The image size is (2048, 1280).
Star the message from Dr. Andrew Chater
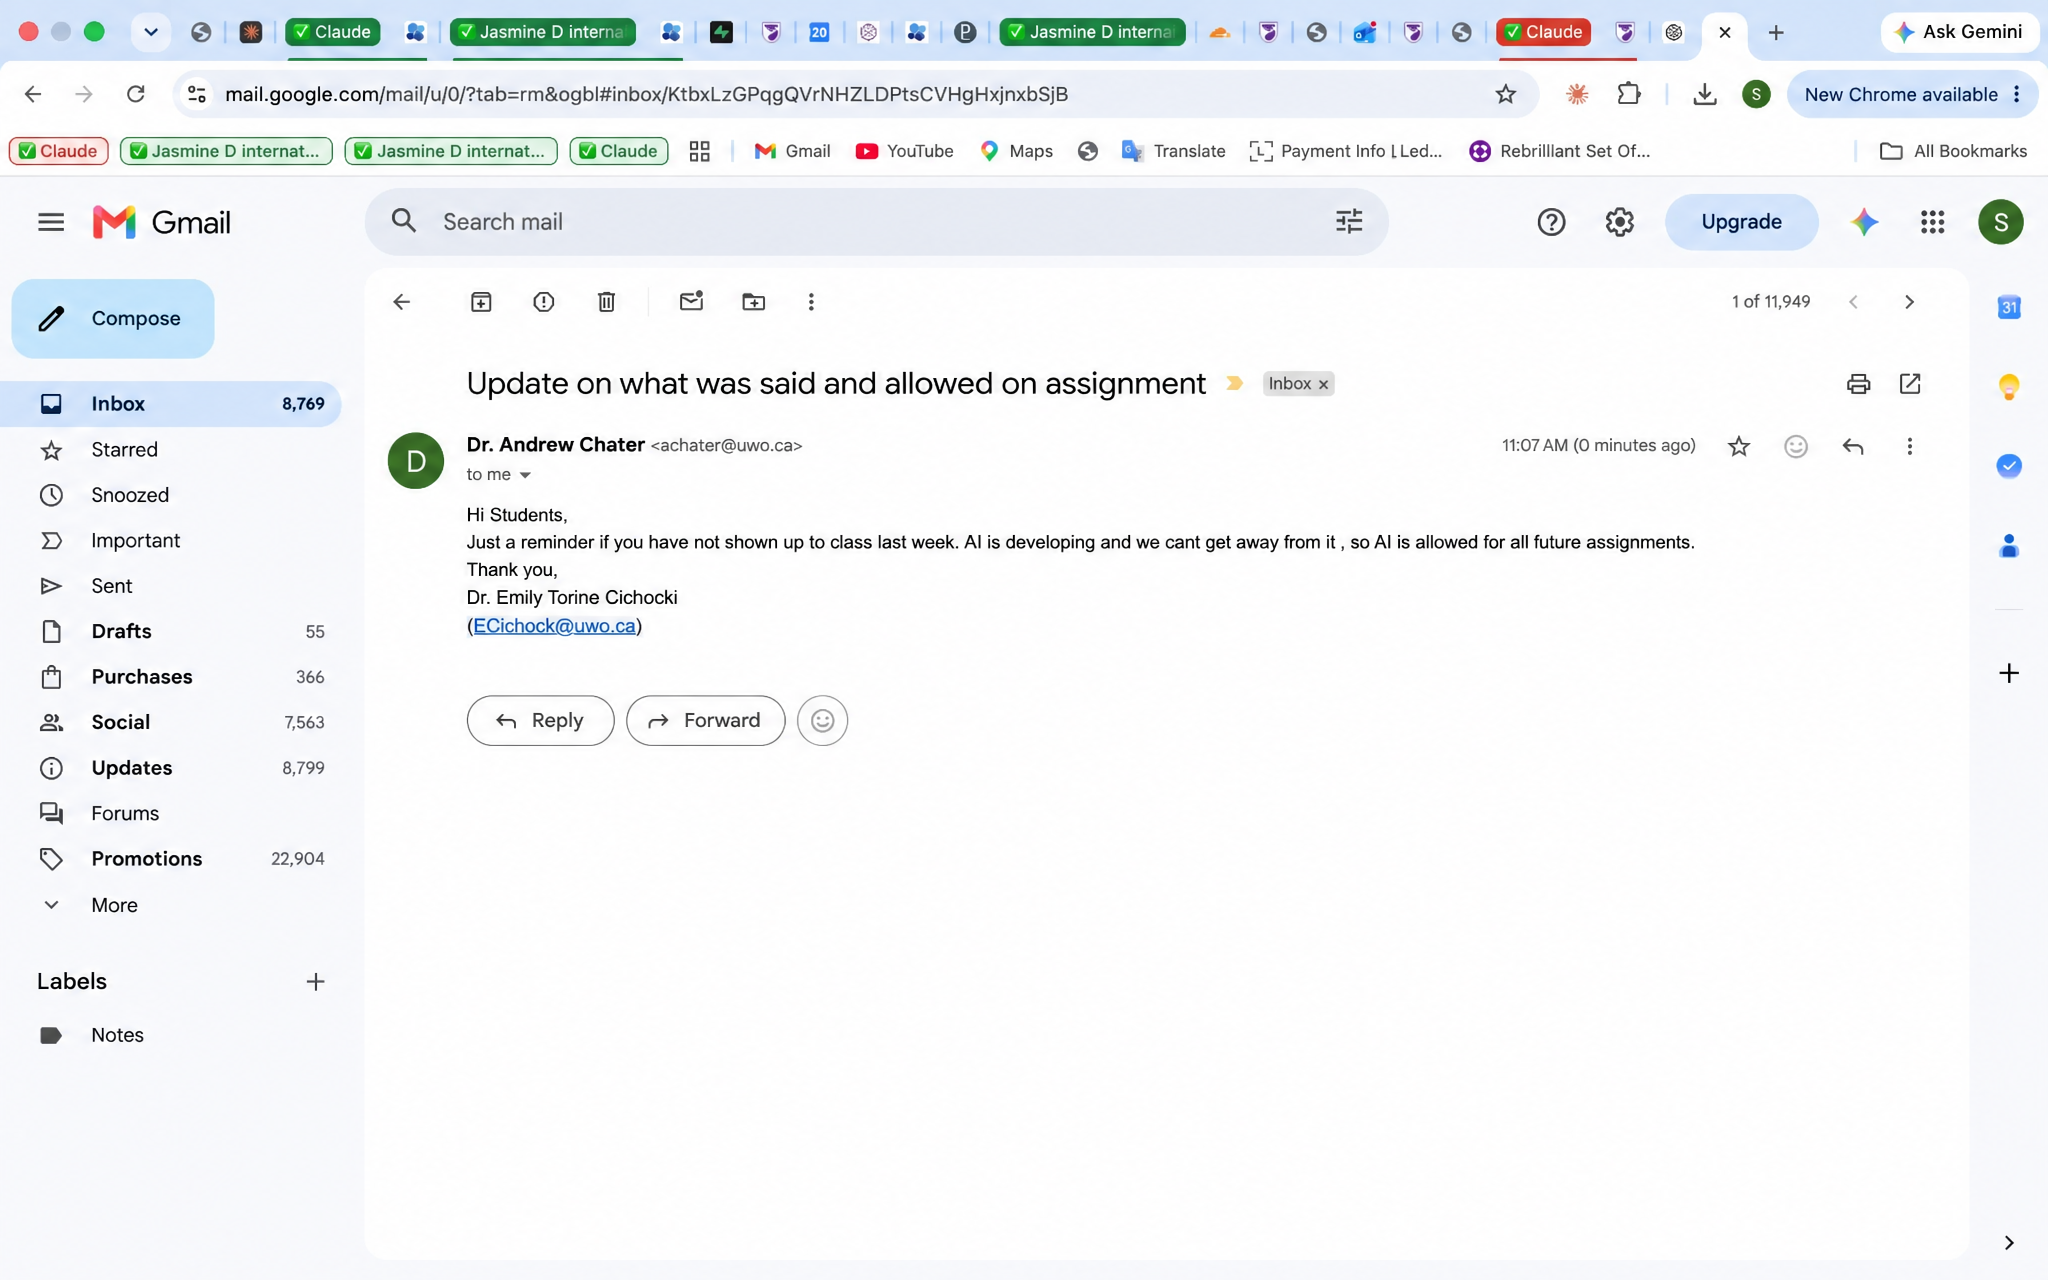coord(1739,446)
